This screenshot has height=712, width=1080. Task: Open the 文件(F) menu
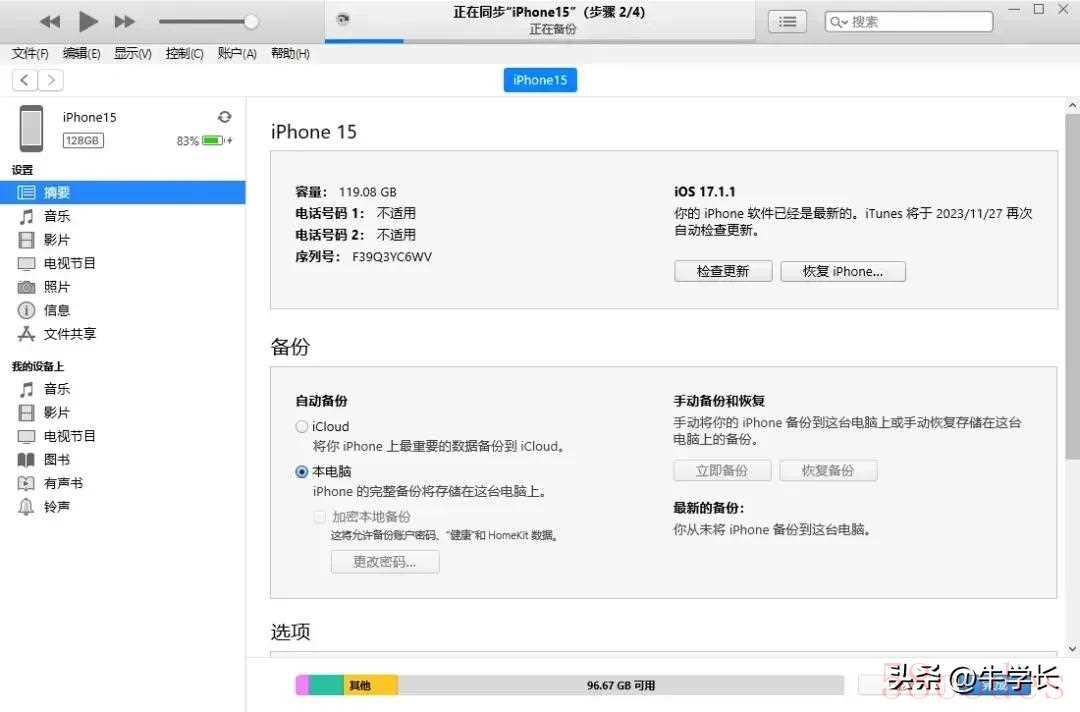tap(30, 54)
